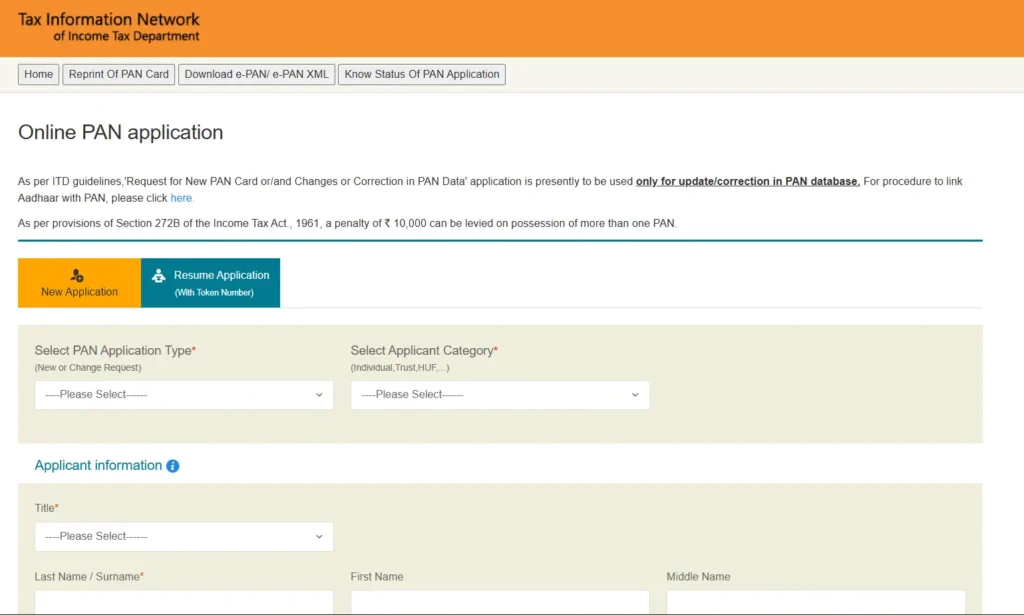
Task: Click the Resume Application token icon
Action: pos(158,276)
